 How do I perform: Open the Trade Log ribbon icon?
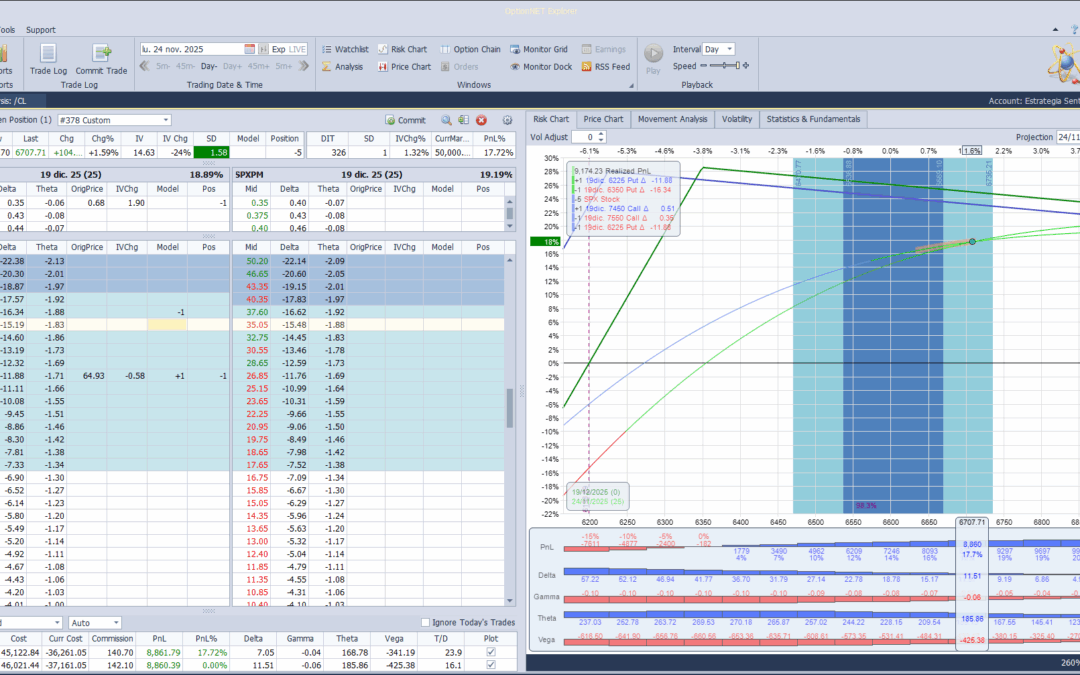[48, 59]
